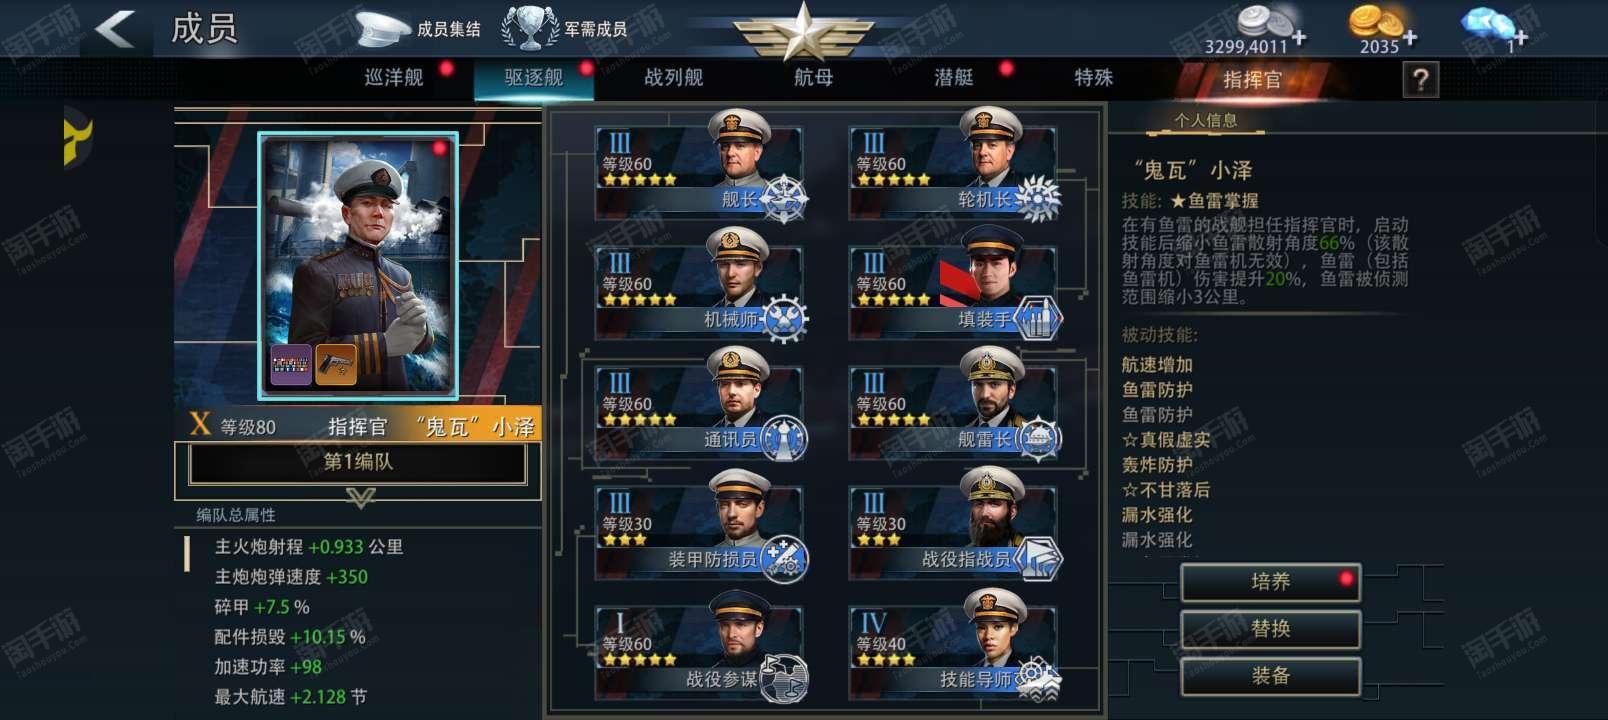Open the 第1编队 formation selector
This screenshot has height=720, width=1608.
tap(358, 462)
